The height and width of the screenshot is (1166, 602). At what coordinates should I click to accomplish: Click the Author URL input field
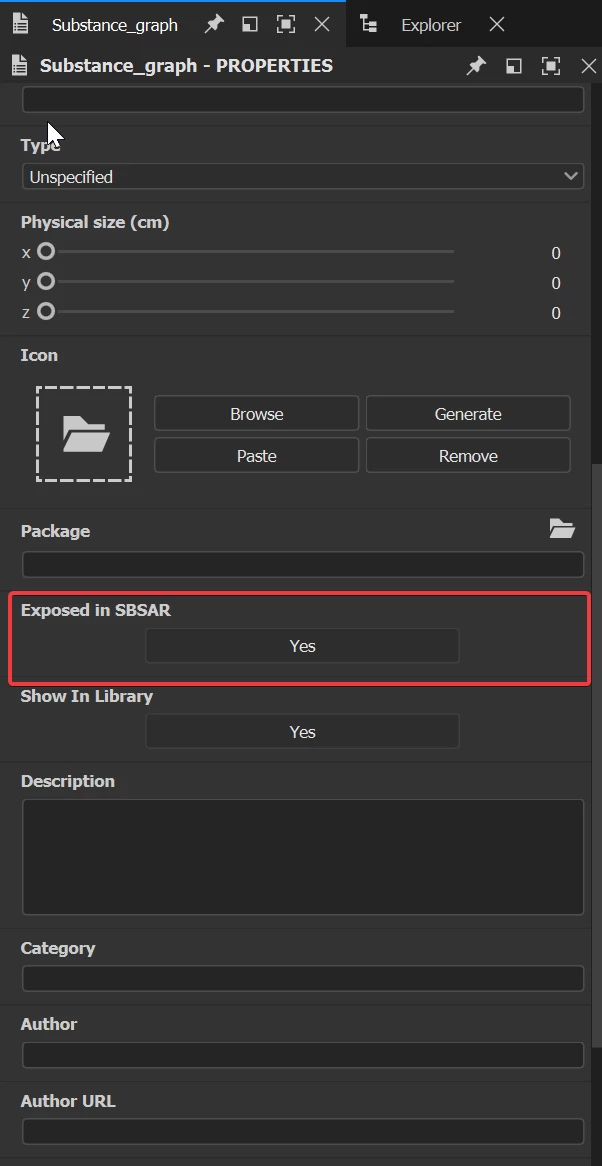point(303,1132)
